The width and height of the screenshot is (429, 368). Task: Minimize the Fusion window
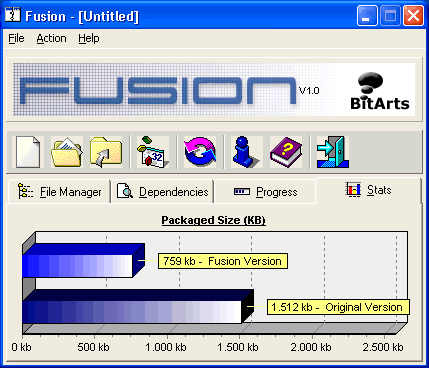tap(367, 15)
